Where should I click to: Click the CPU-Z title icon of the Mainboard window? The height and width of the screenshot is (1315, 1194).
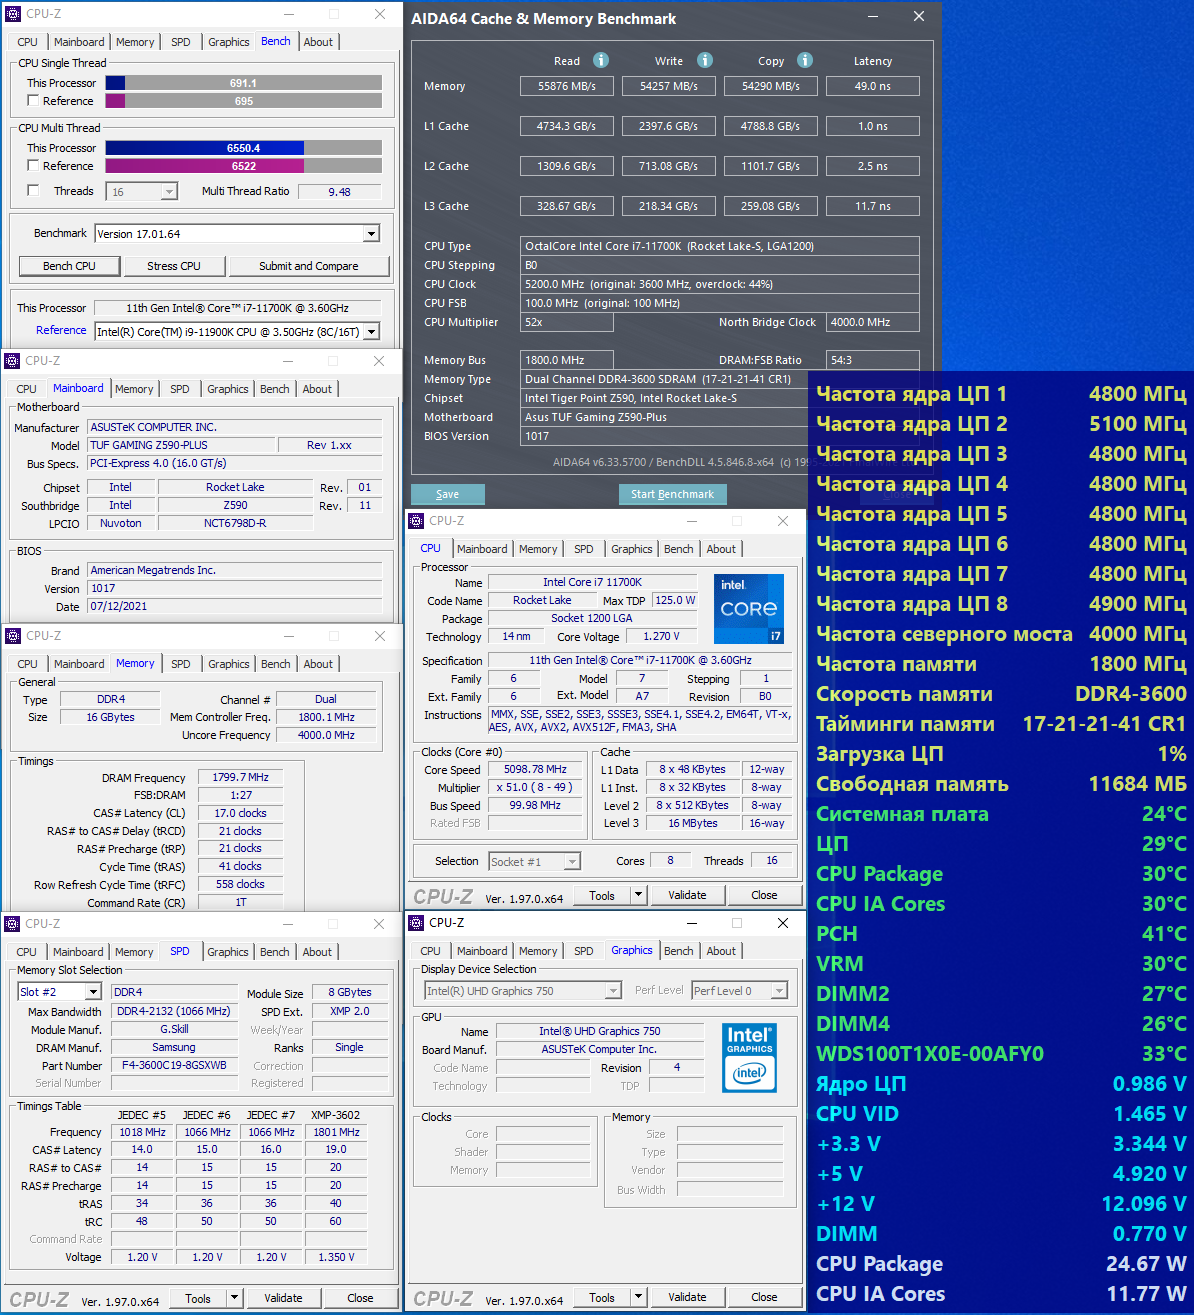tap(13, 361)
